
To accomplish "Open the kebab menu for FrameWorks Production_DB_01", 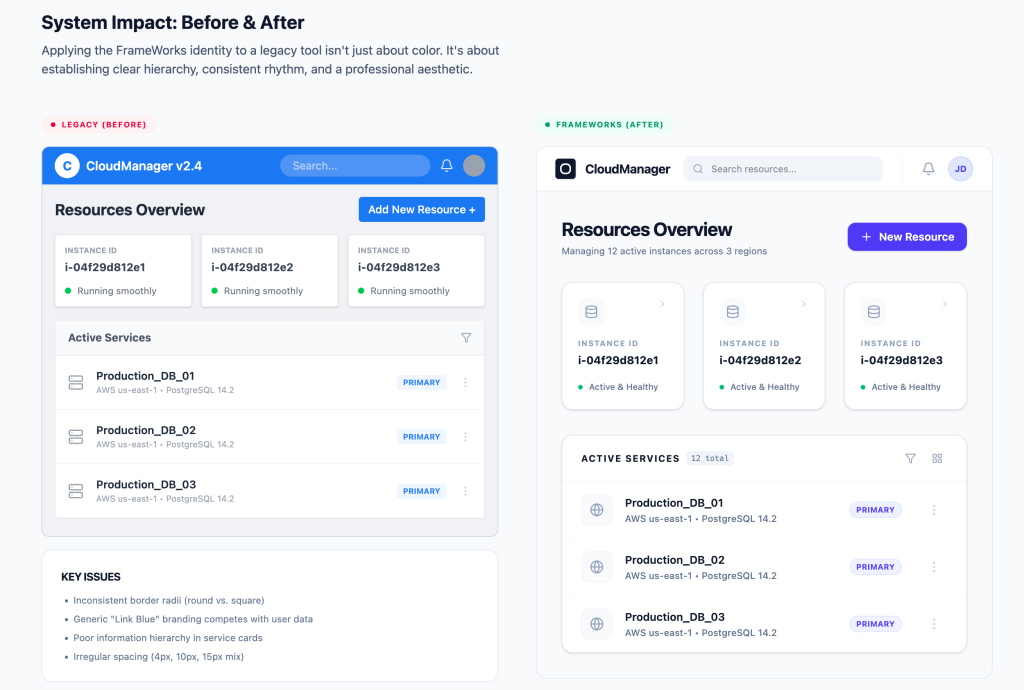I will pyautogui.click(x=934, y=510).
